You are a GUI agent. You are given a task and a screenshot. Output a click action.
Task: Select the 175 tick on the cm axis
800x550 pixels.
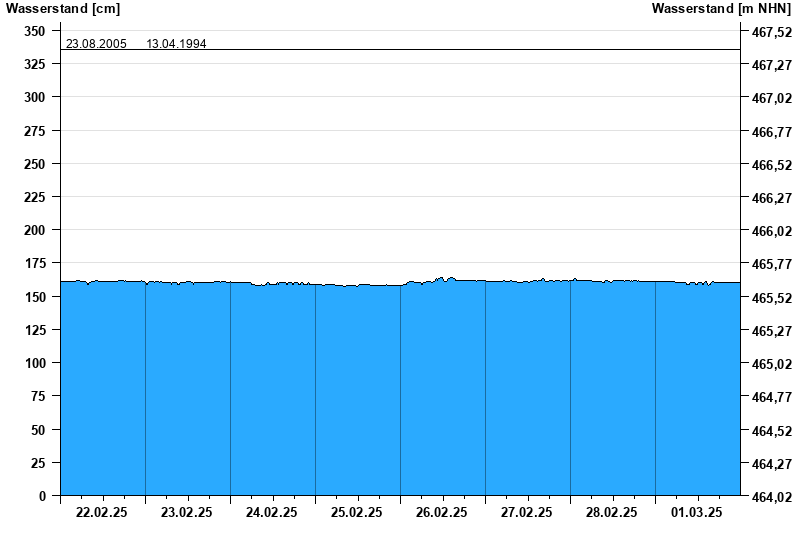34,263
